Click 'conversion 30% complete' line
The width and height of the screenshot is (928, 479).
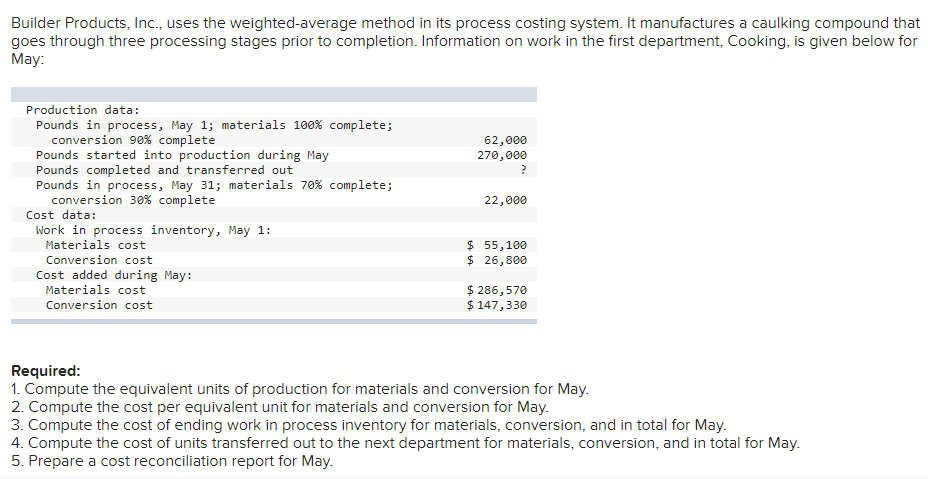coord(133,200)
